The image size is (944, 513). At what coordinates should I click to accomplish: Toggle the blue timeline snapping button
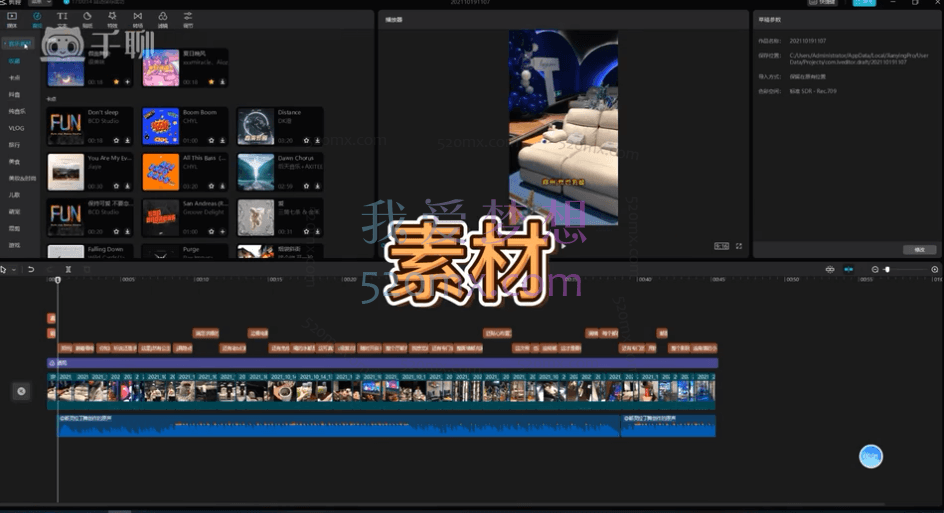[849, 269]
